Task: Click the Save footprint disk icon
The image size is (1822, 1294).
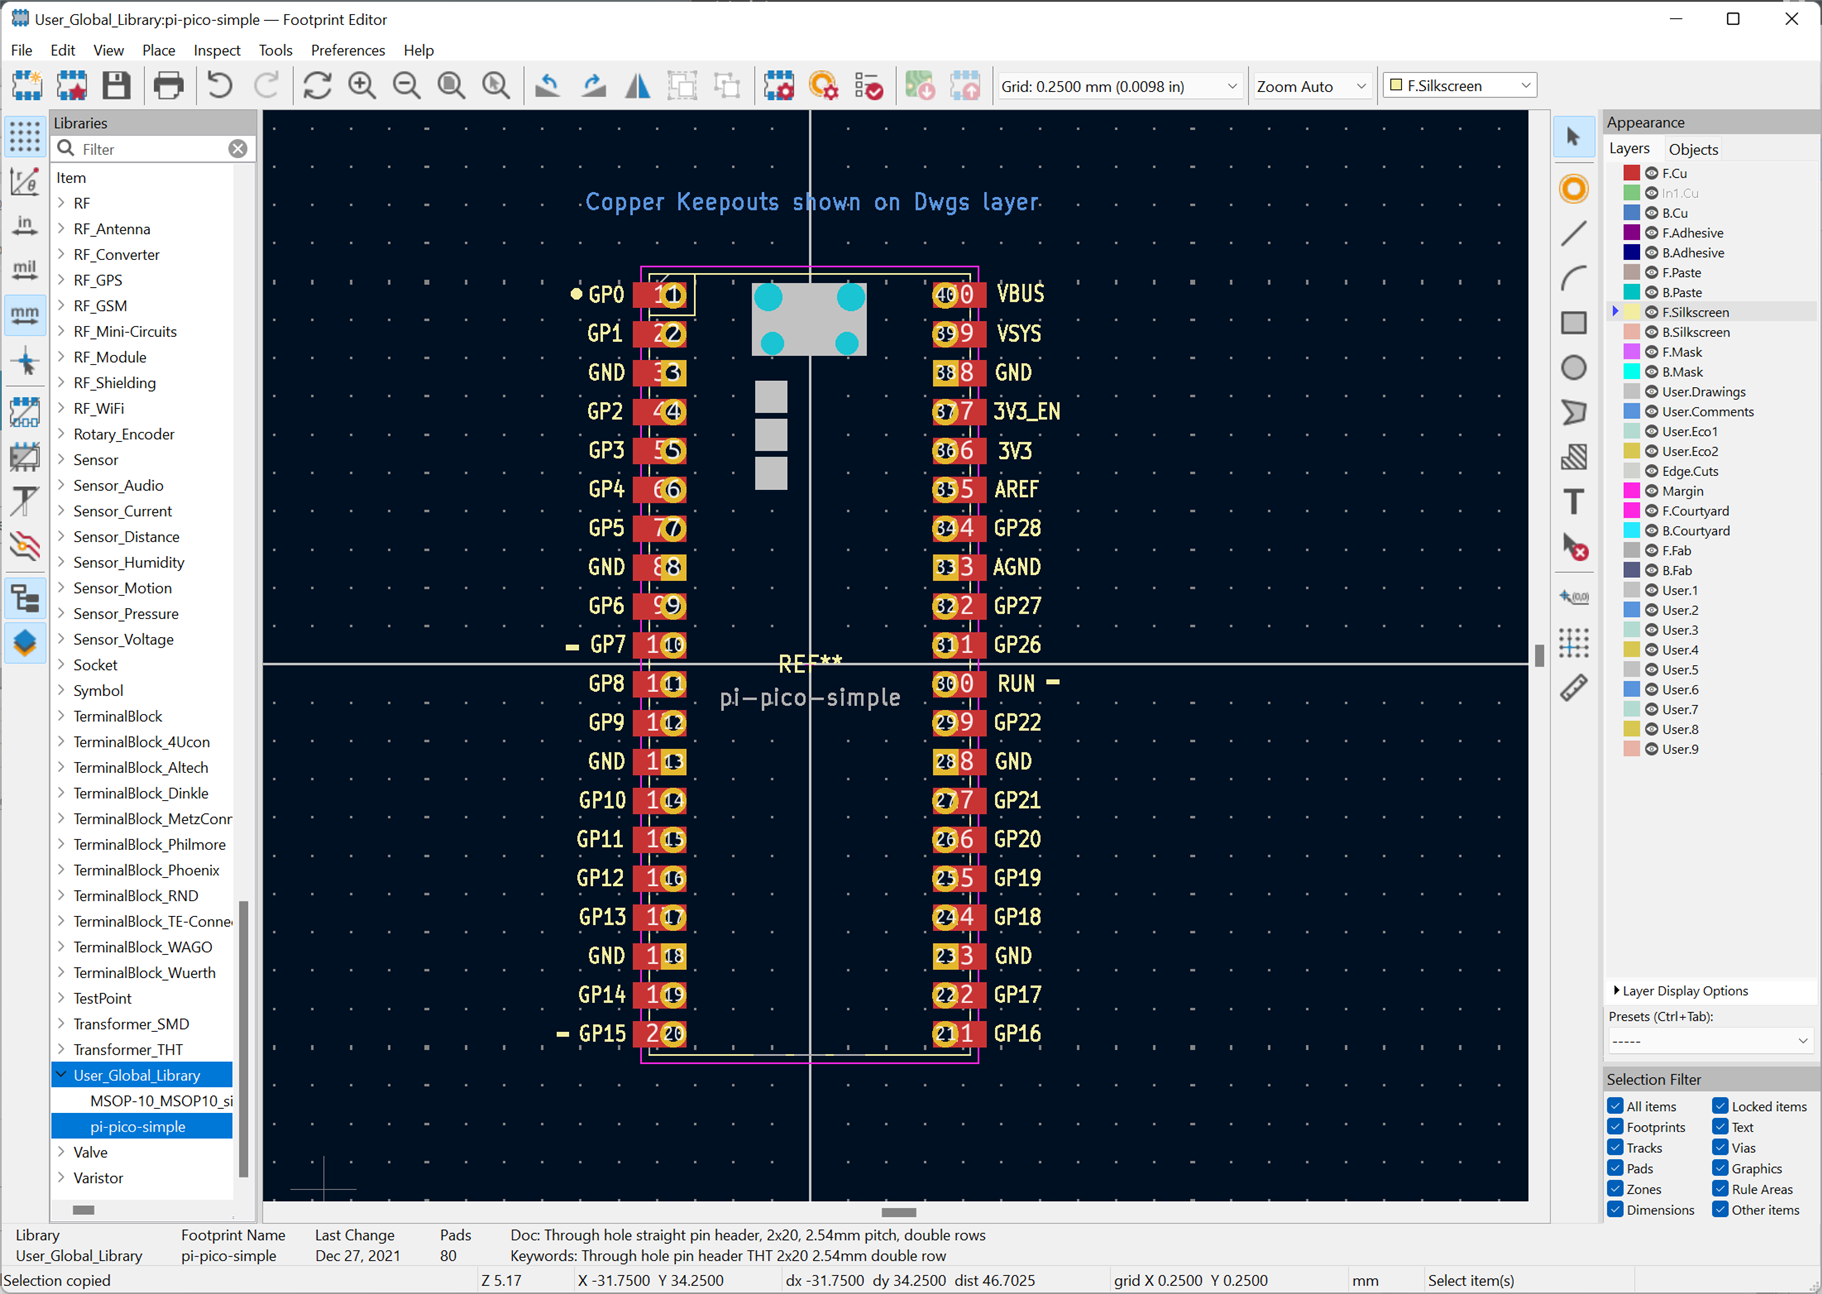Action: click(x=116, y=86)
